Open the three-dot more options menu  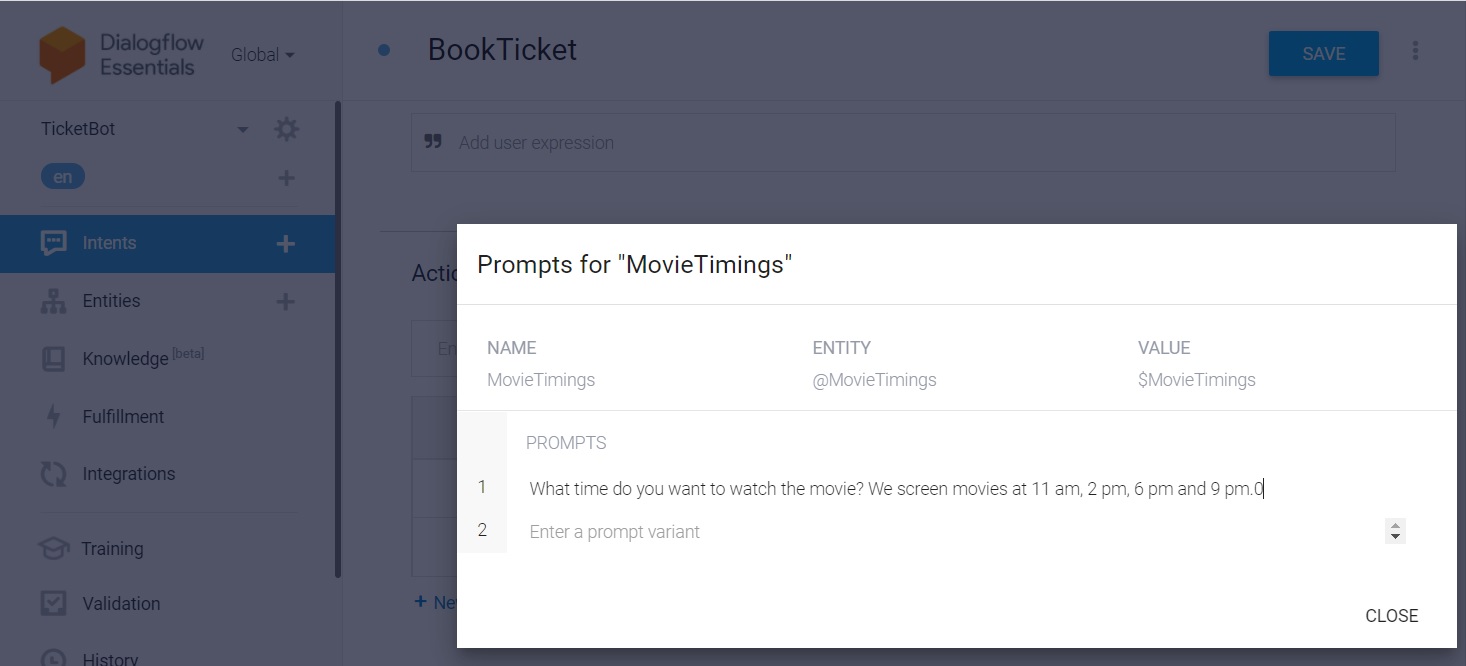click(1414, 51)
